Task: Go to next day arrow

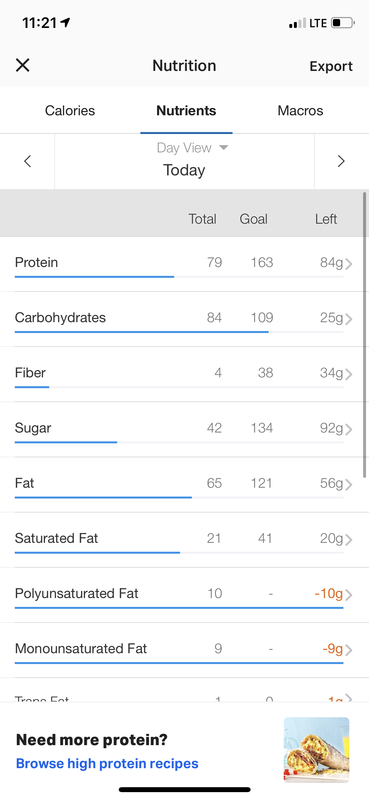Action: (341, 161)
